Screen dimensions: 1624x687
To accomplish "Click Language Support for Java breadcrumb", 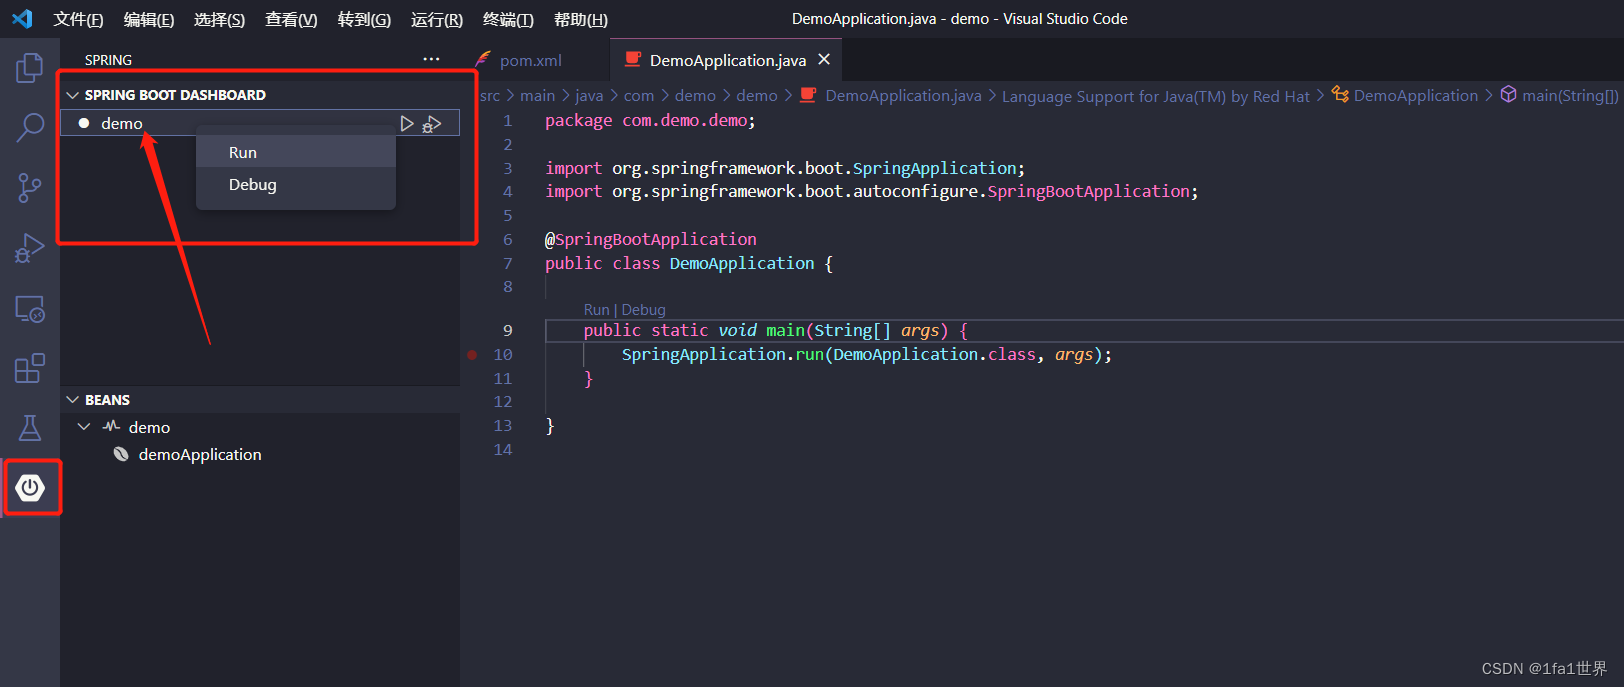I will [1155, 96].
